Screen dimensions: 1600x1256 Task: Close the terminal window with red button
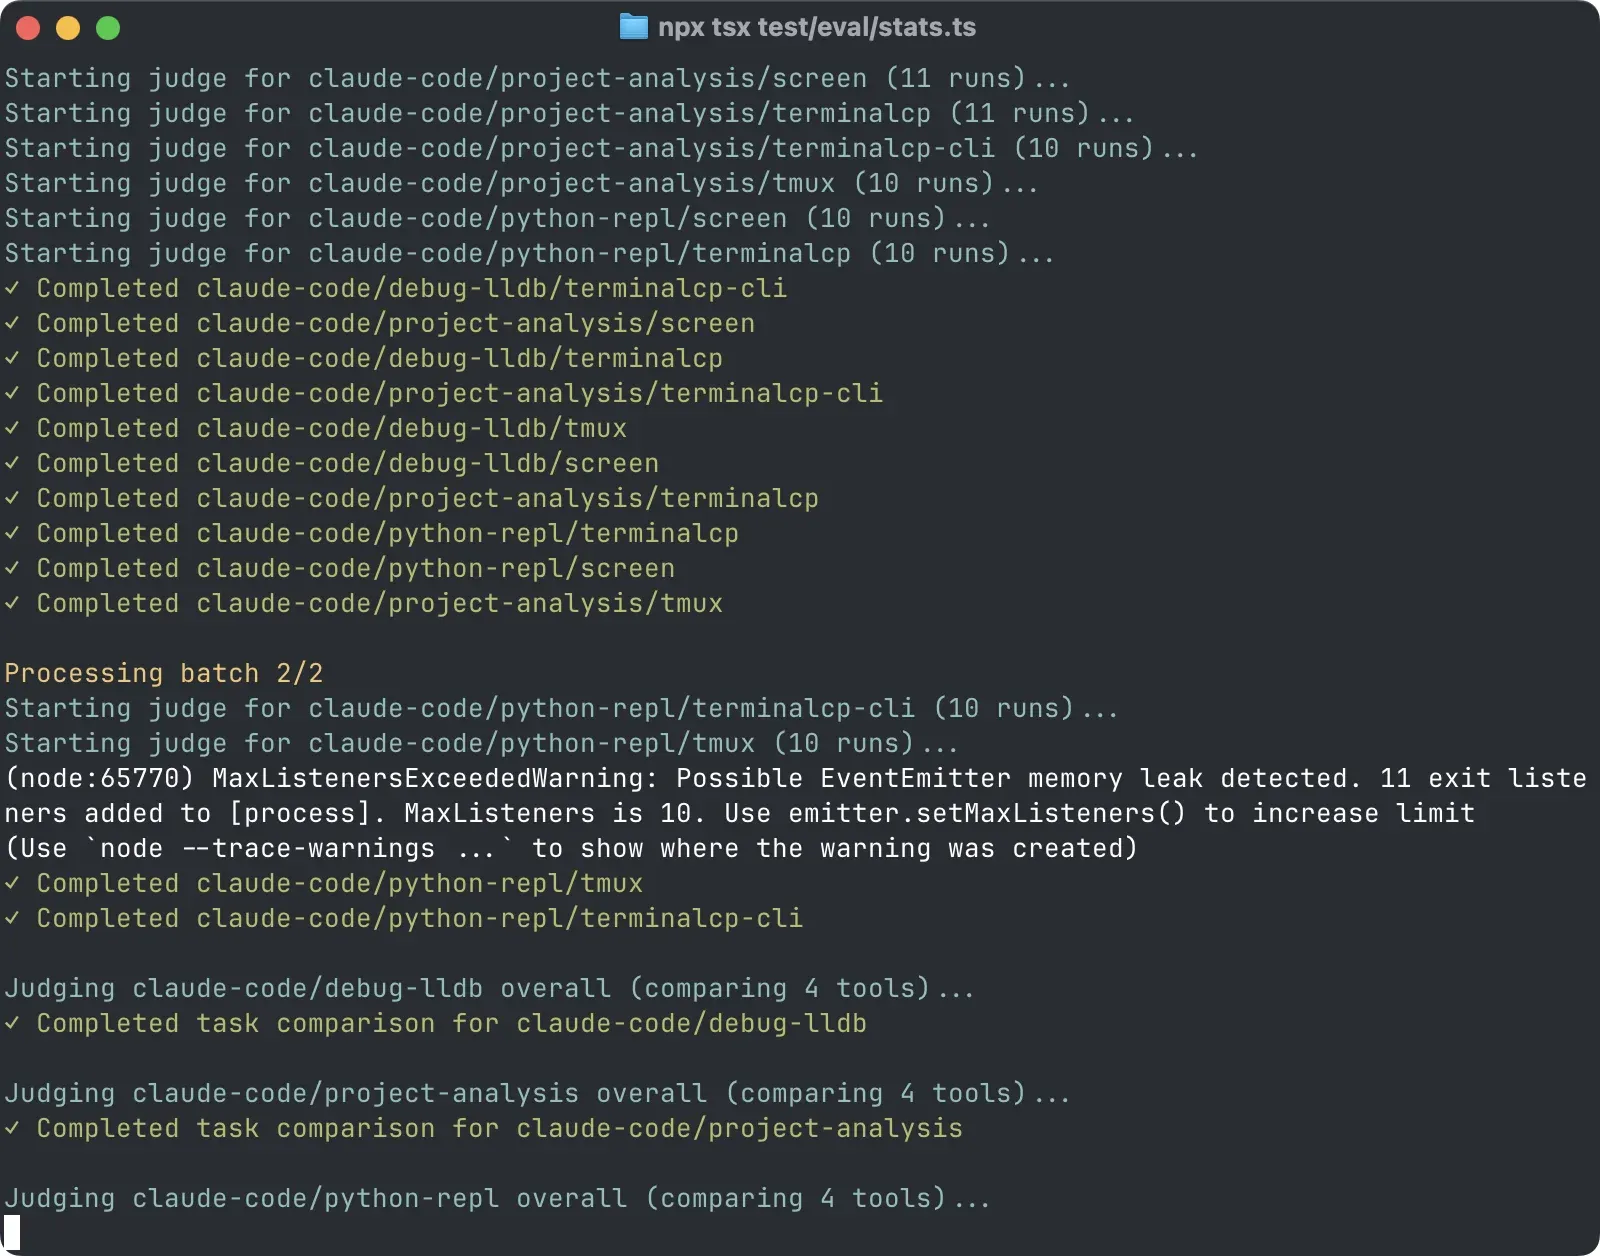(x=28, y=28)
